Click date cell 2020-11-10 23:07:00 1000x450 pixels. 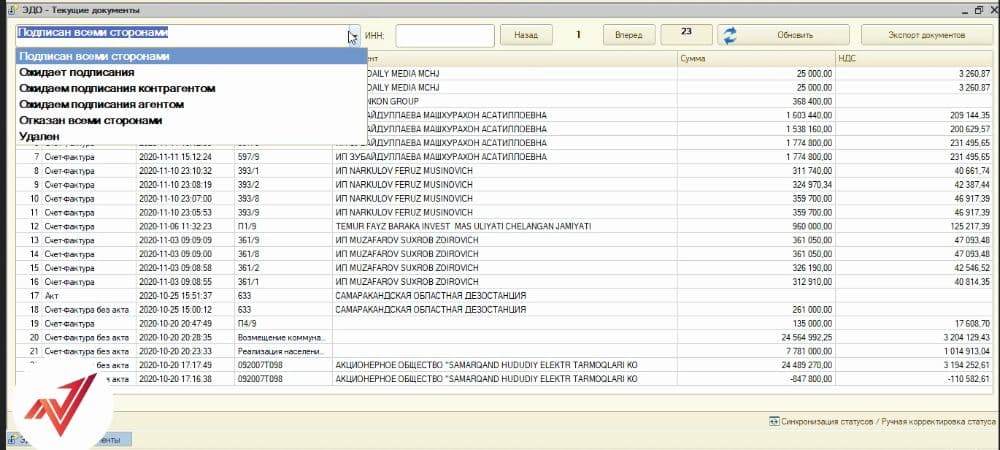tap(185, 199)
